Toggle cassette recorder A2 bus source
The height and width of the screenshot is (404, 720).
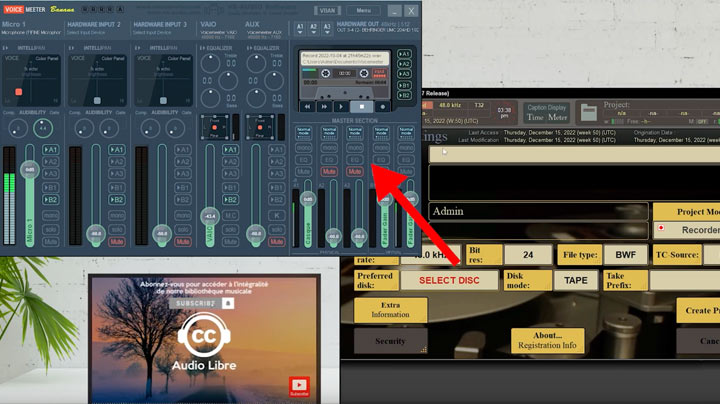404,64
